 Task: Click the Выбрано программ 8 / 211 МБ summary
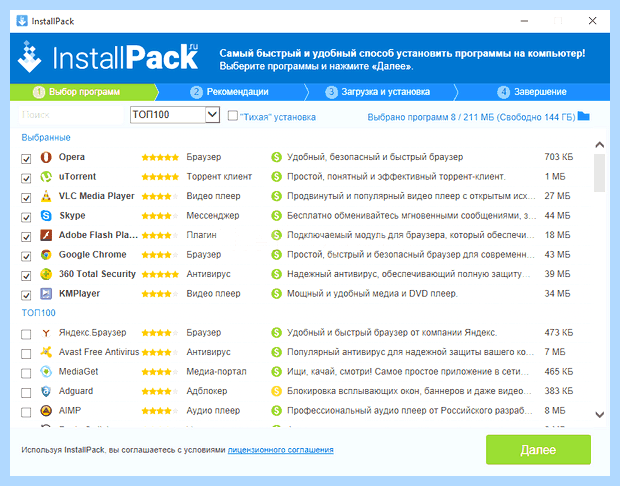pos(471,117)
